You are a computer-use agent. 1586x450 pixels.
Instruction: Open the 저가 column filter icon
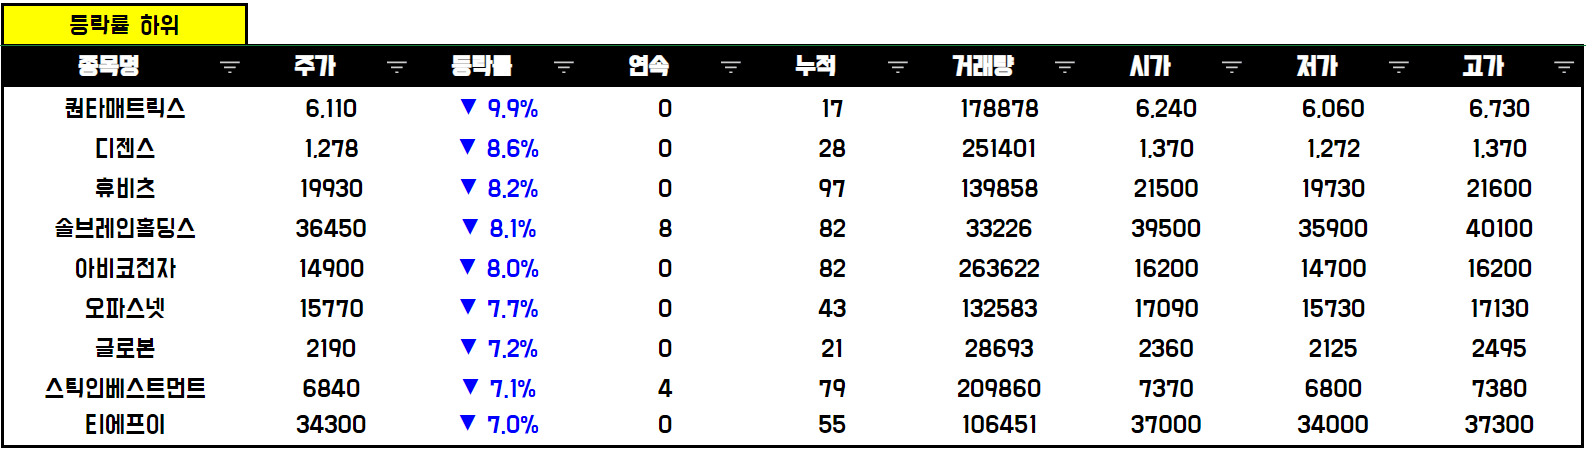pyautogui.click(x=1399, y=67)
